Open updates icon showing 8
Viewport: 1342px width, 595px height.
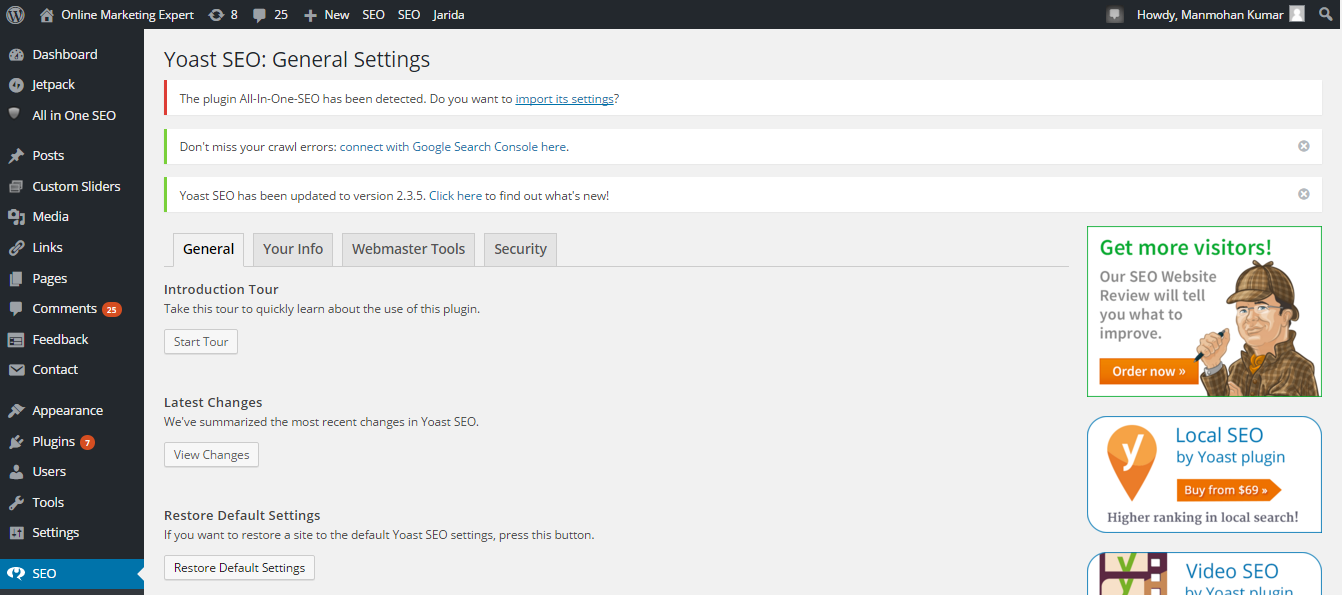point(216,15)
